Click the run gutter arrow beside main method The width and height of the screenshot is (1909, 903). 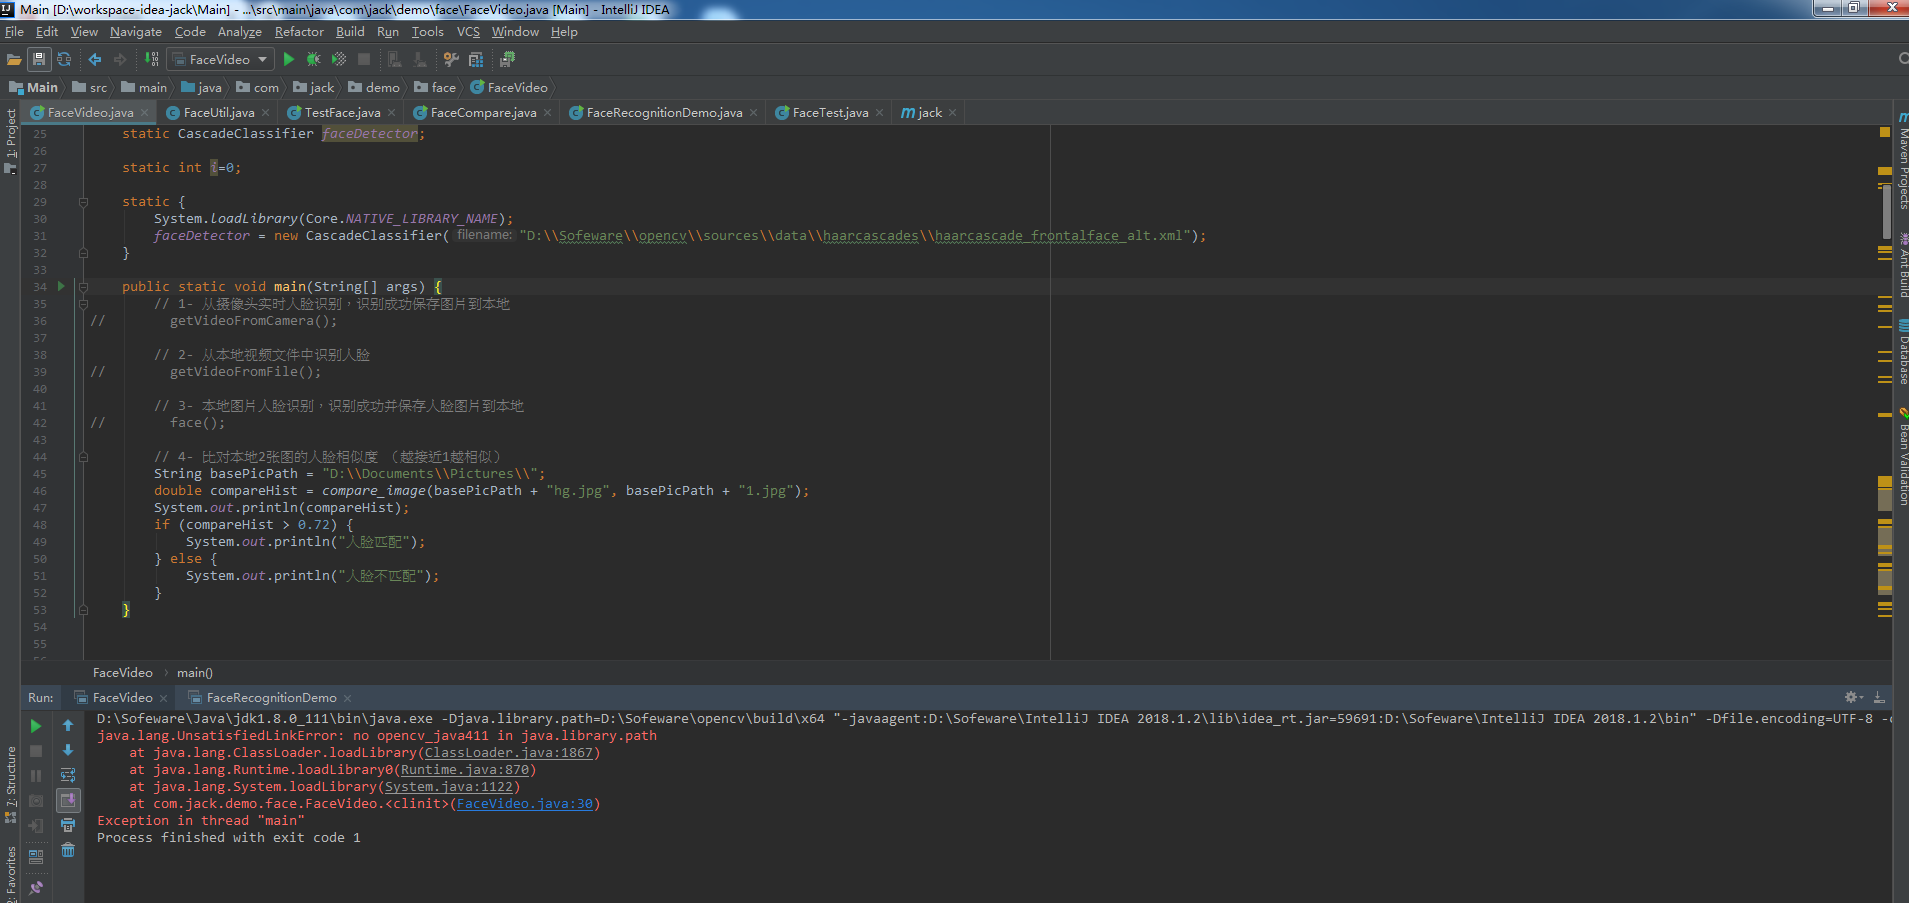point(61,287)
